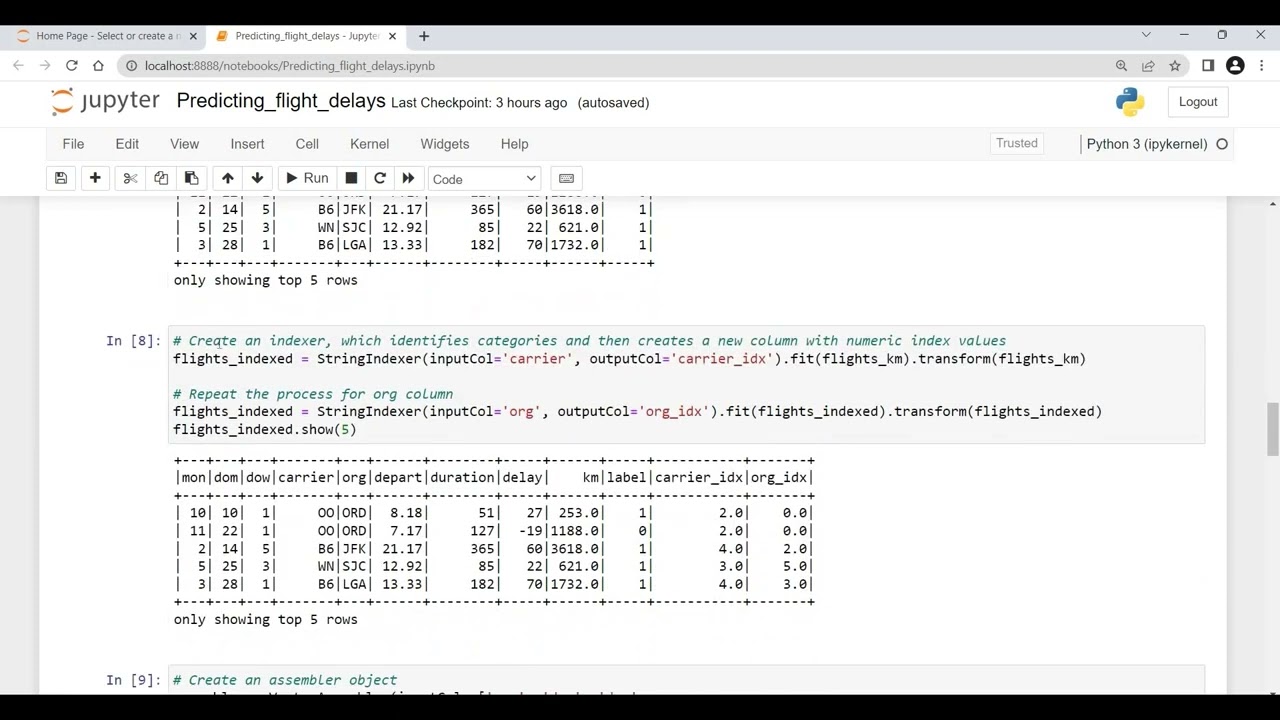Cut selected cells with scissors icon

point(130,178)
